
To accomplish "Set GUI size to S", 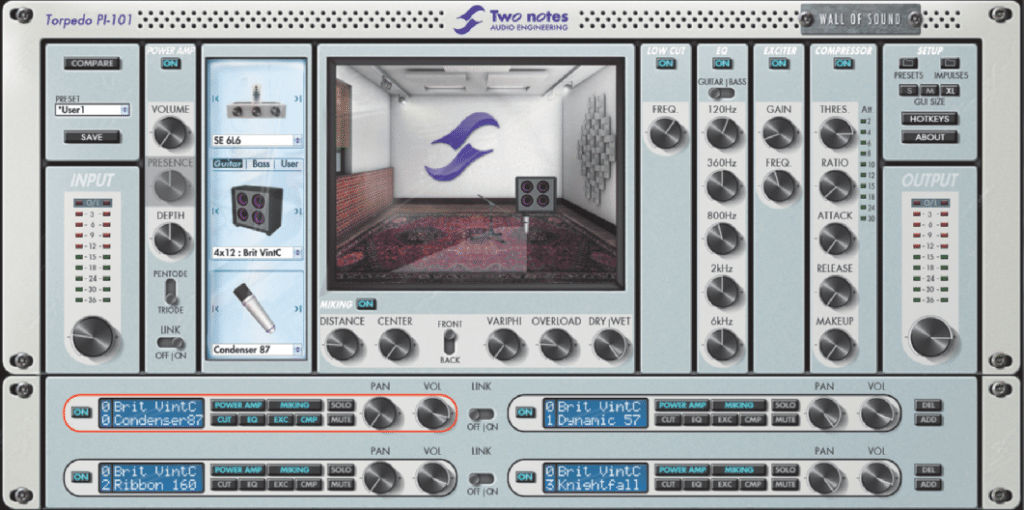I will coord(910,90).
